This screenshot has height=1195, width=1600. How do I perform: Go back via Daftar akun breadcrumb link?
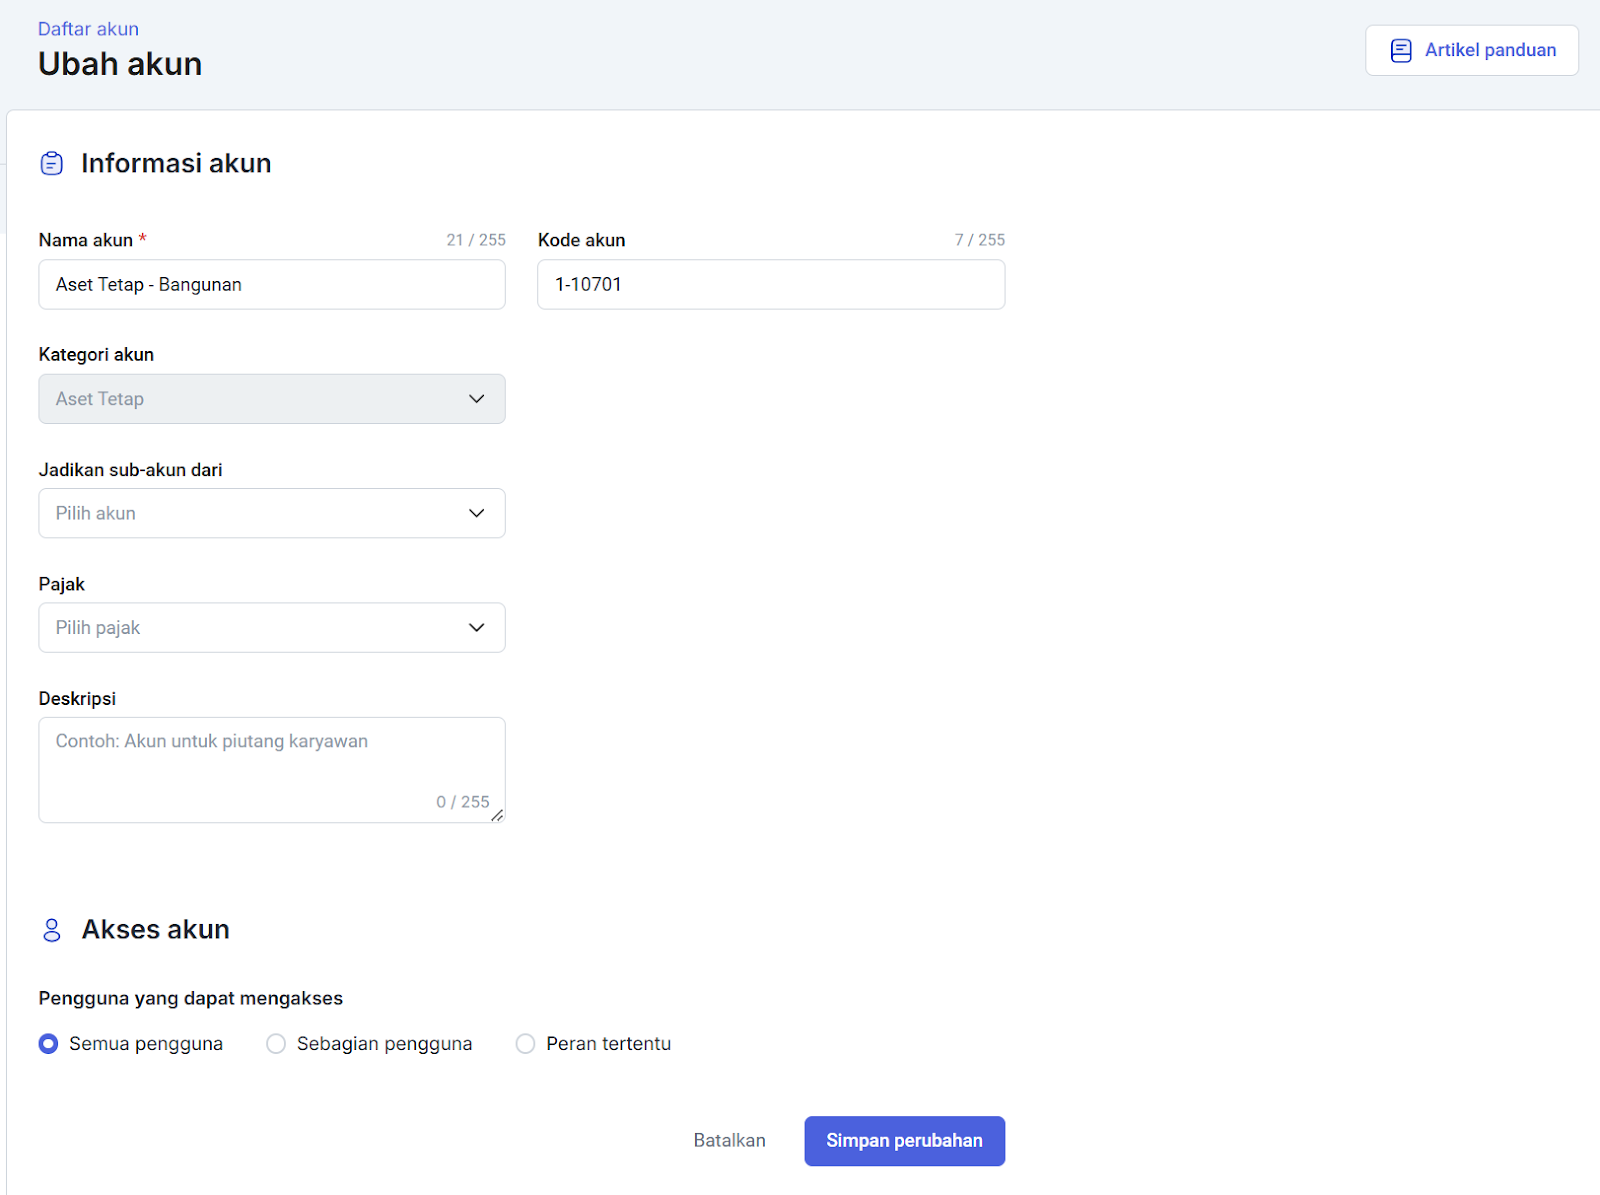[88, 29]
